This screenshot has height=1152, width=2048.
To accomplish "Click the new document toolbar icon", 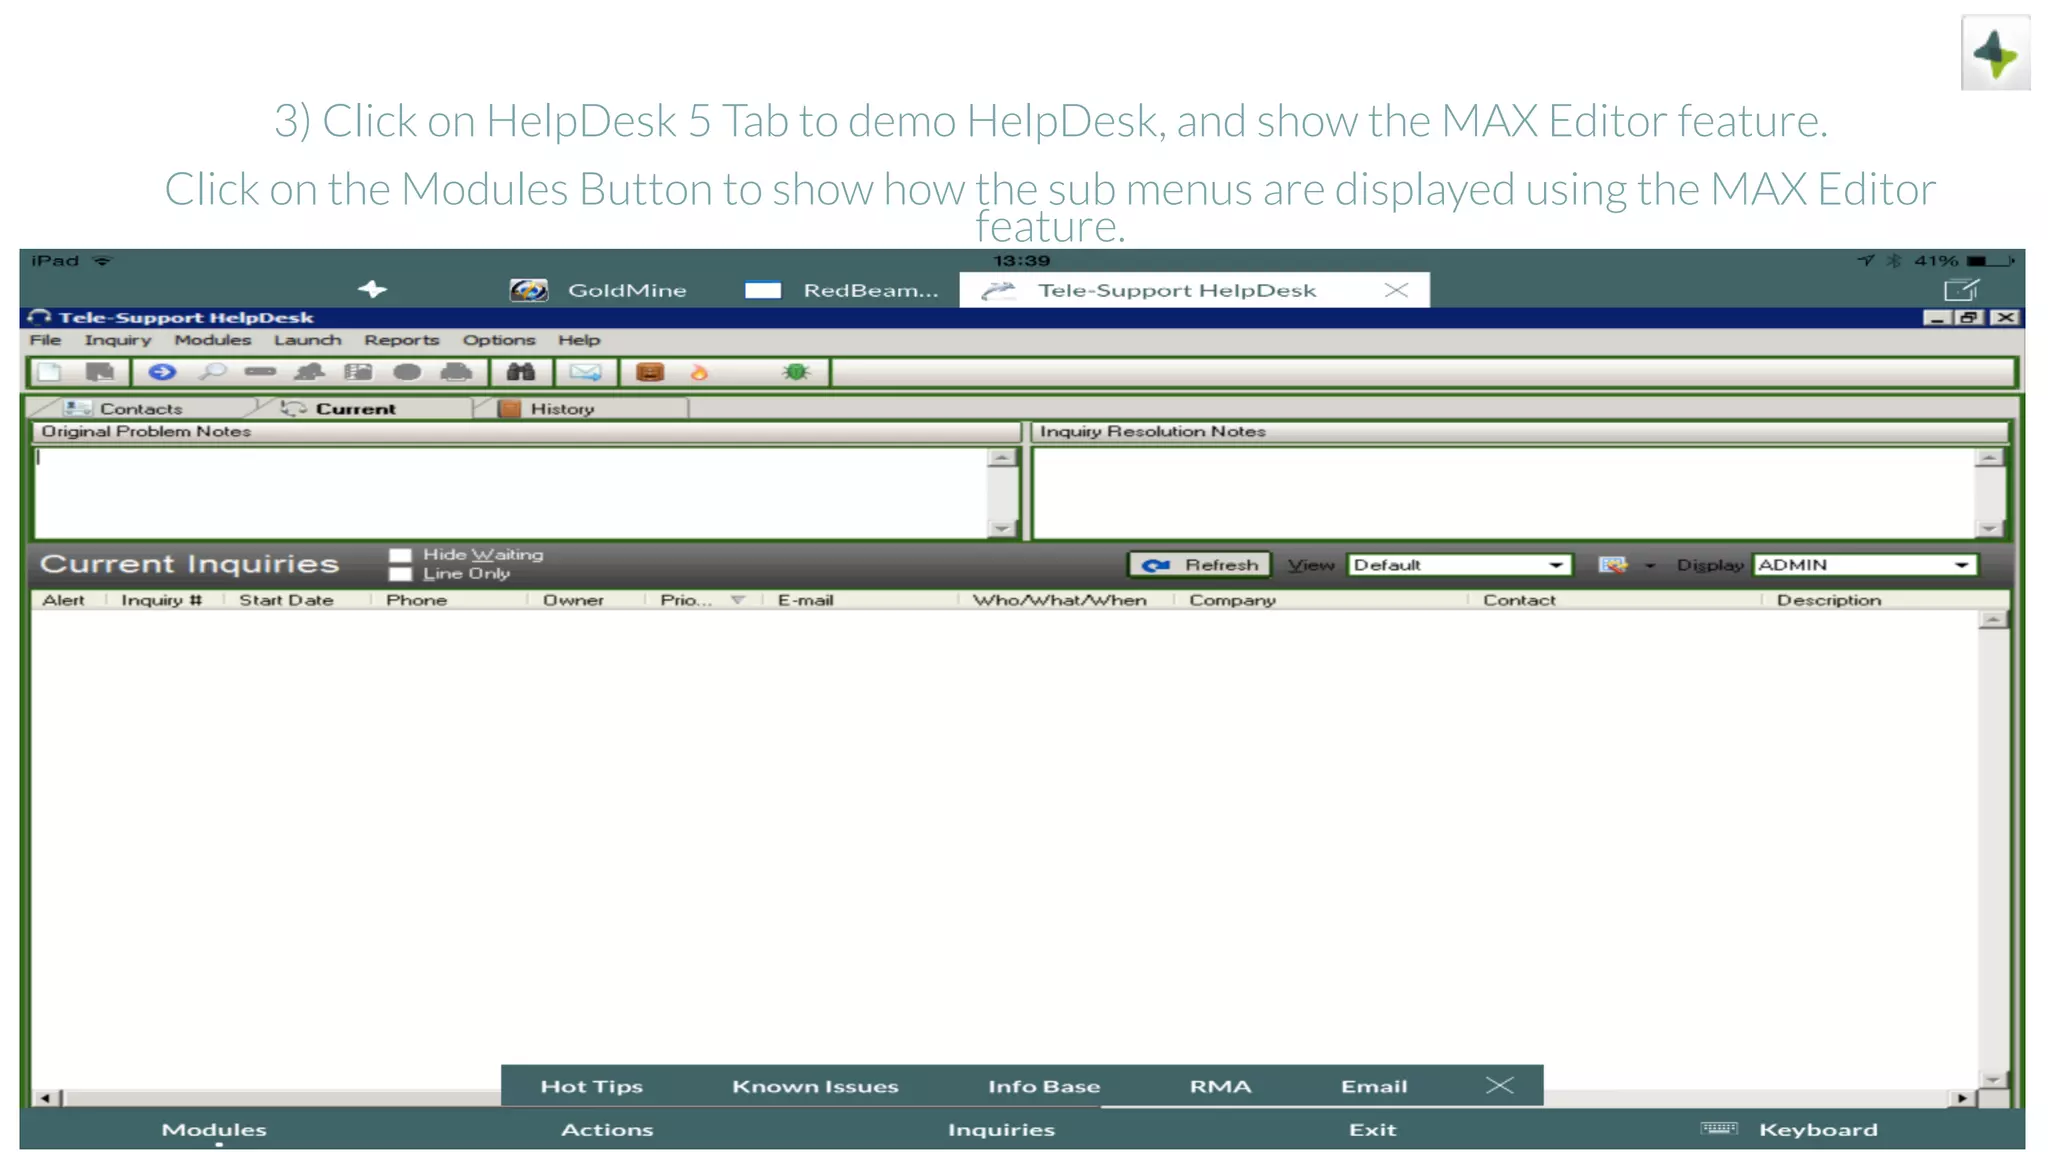I will coord(50,372).
